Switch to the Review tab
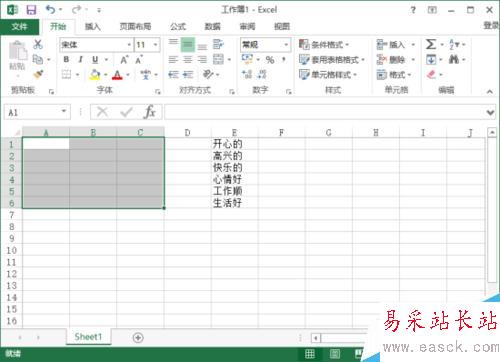Screen dimensions: 500x362 [x=247, y=27]
